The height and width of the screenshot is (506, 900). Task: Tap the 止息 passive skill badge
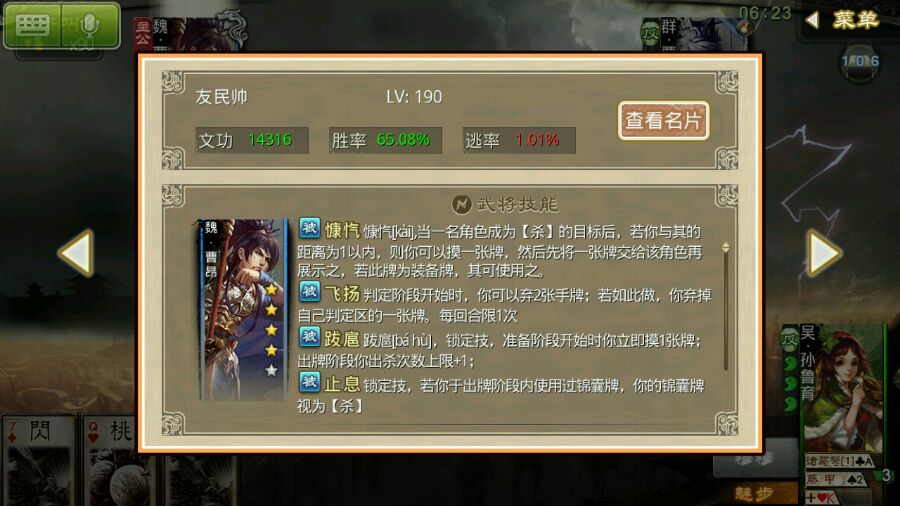309,383
